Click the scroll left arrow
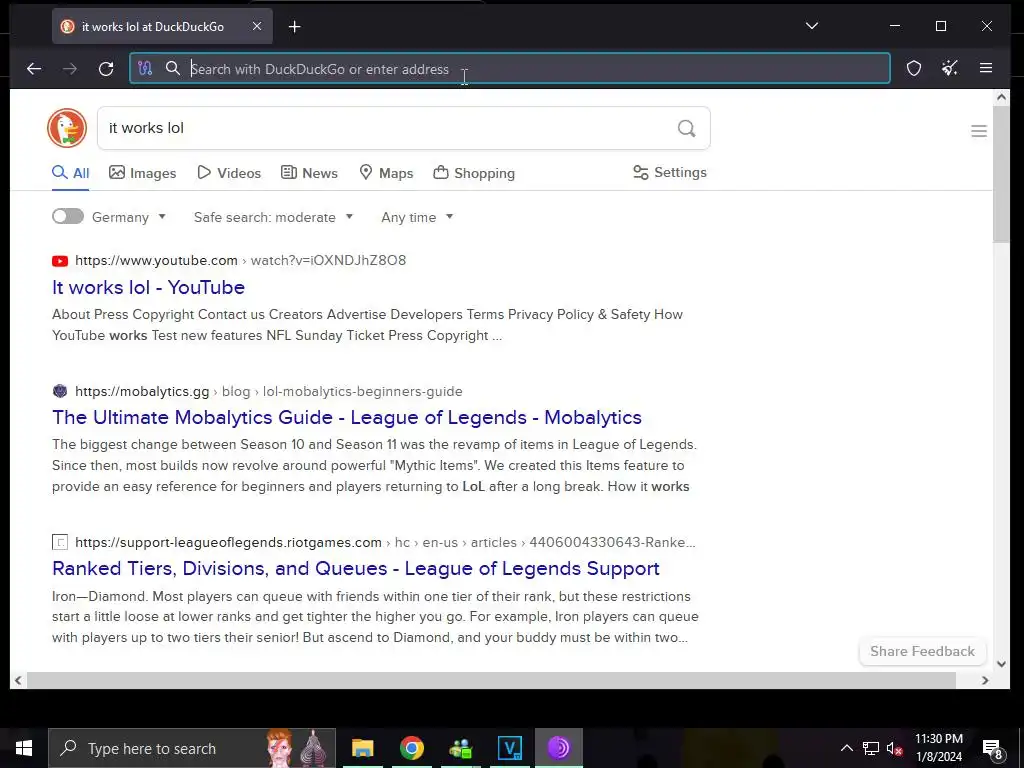This screenshot has height=768, width=1024. click(18, 680)
